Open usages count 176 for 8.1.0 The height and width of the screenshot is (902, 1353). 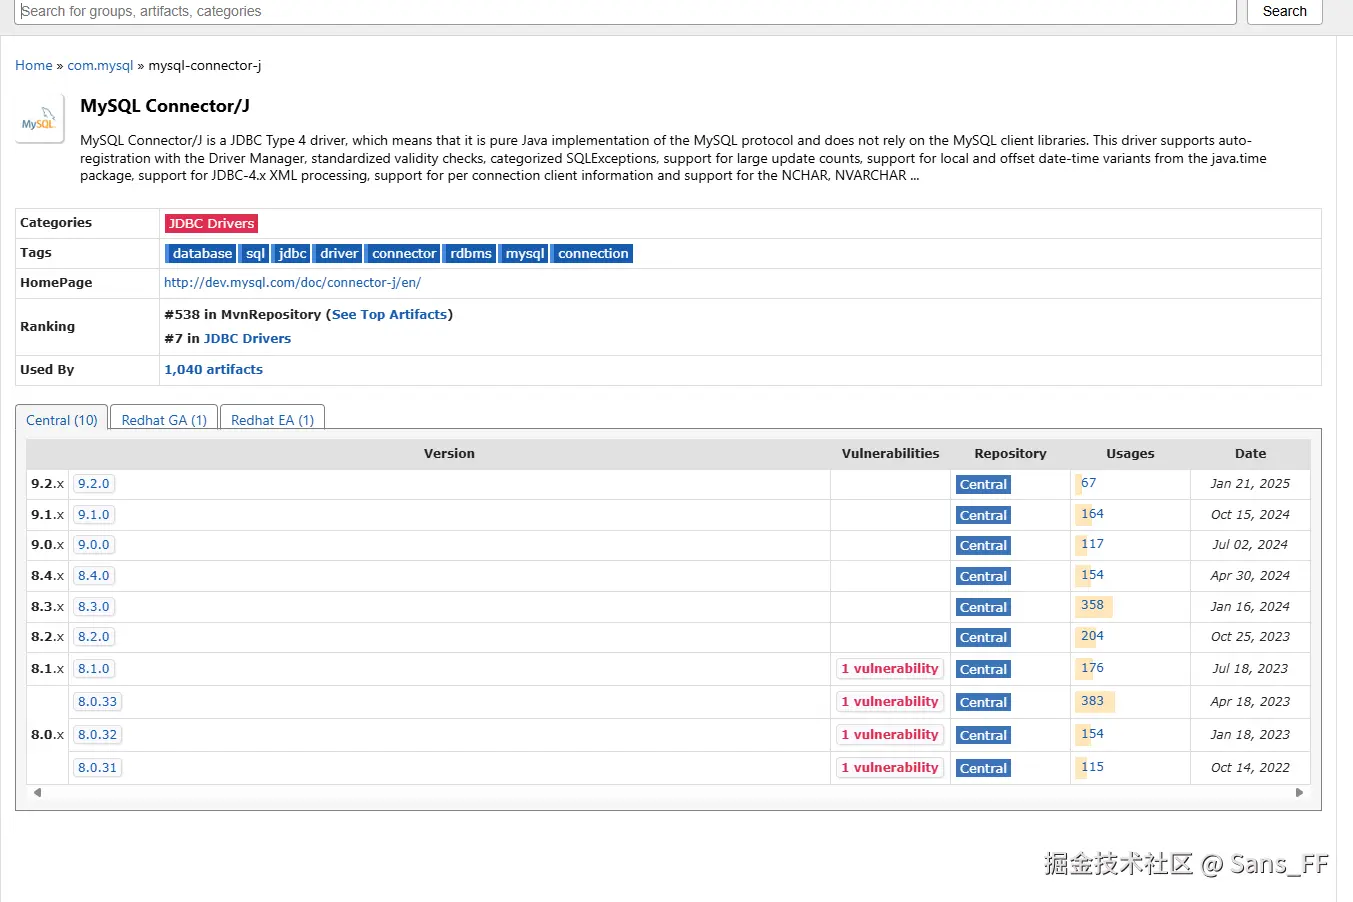point(1092,668)
